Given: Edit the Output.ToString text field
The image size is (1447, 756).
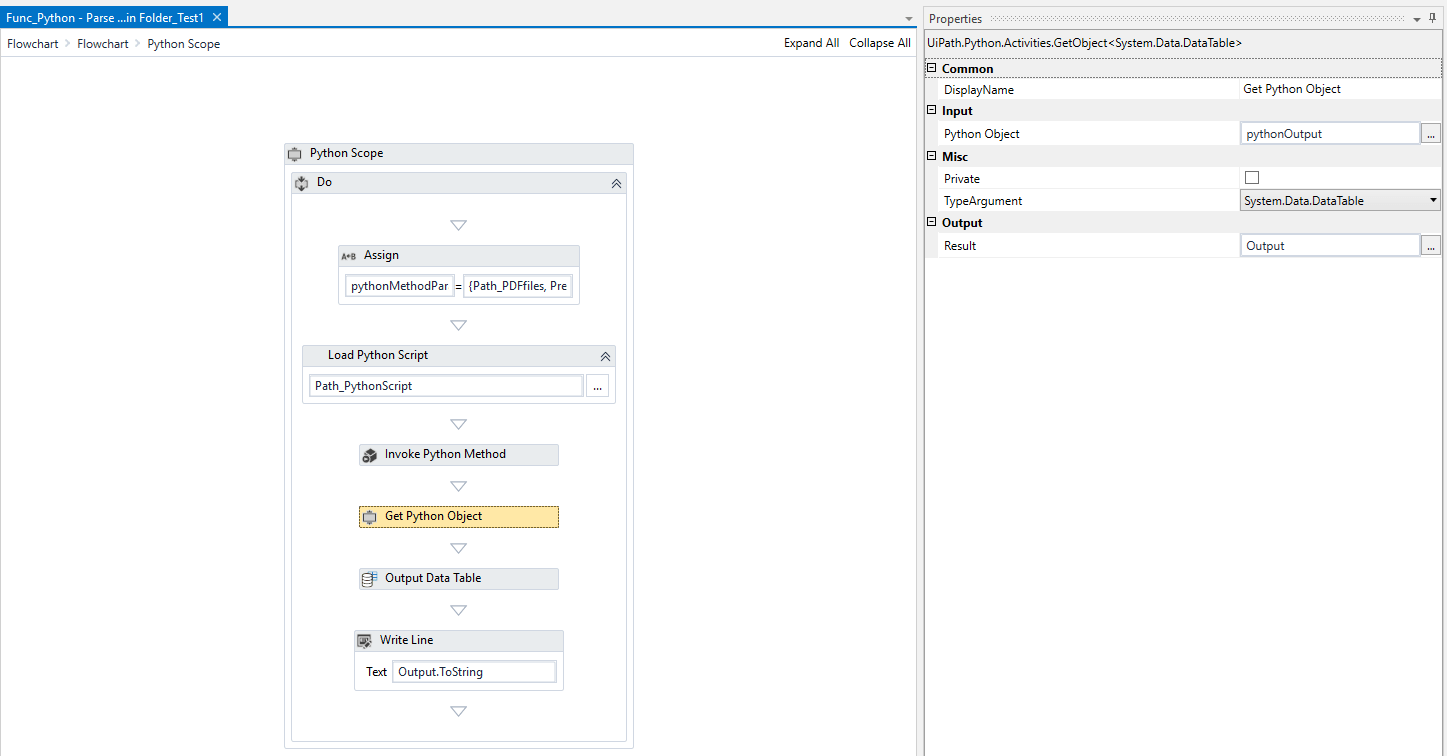Looking at the screenshot, I should click(474, 671).
